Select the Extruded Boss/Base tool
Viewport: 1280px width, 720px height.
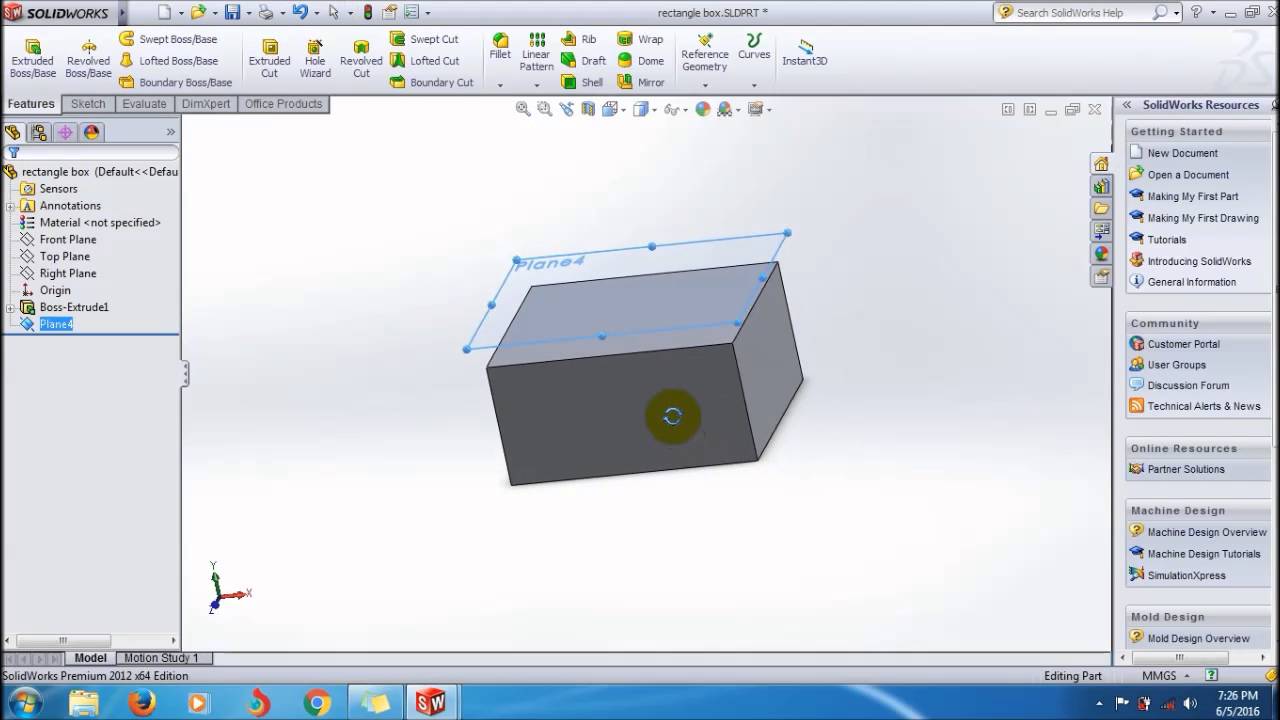click(x=32, y=59)
